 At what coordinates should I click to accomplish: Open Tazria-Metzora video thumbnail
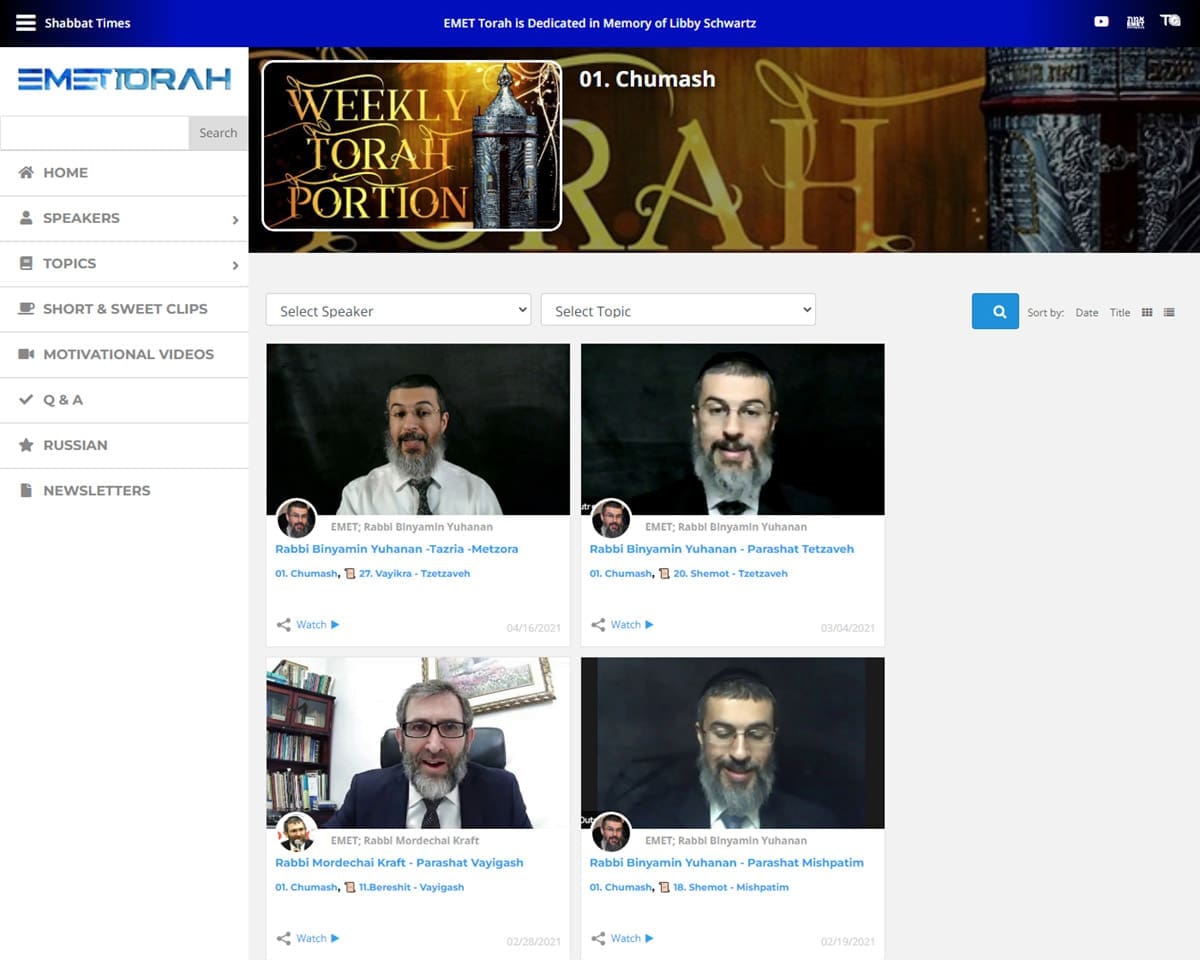coord(418,429)
